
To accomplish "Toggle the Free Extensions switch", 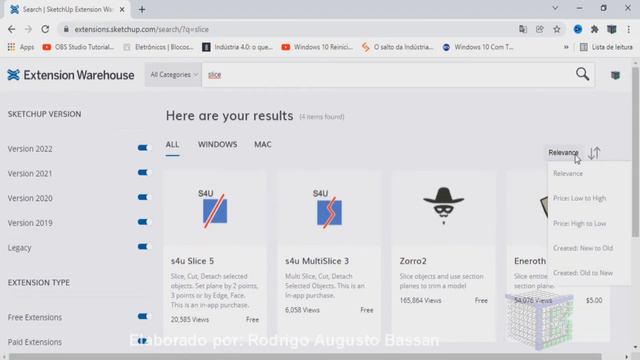I will 142,316.
